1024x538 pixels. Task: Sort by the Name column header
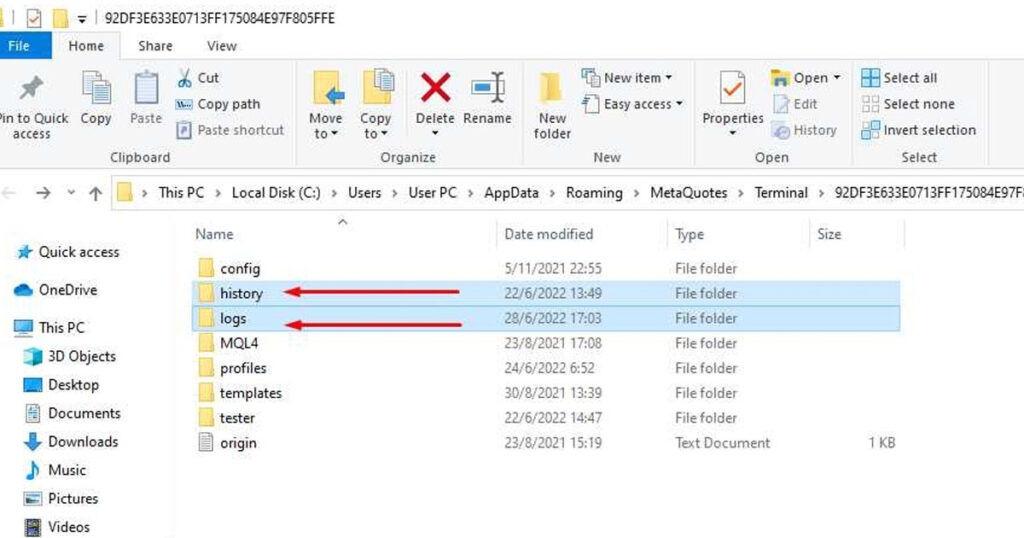click(214, 234)
